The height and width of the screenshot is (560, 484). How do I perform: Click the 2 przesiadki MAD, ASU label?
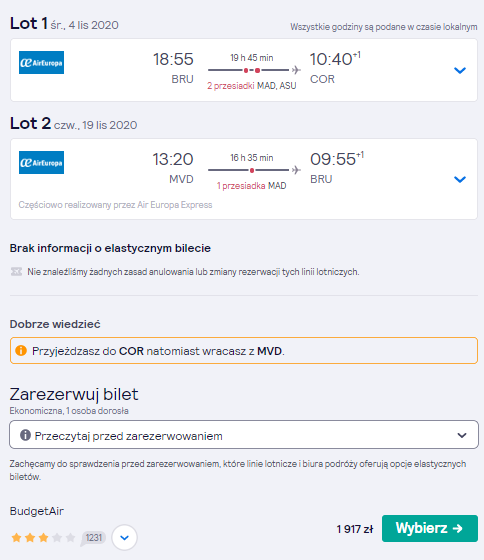[x=252, y=86]
